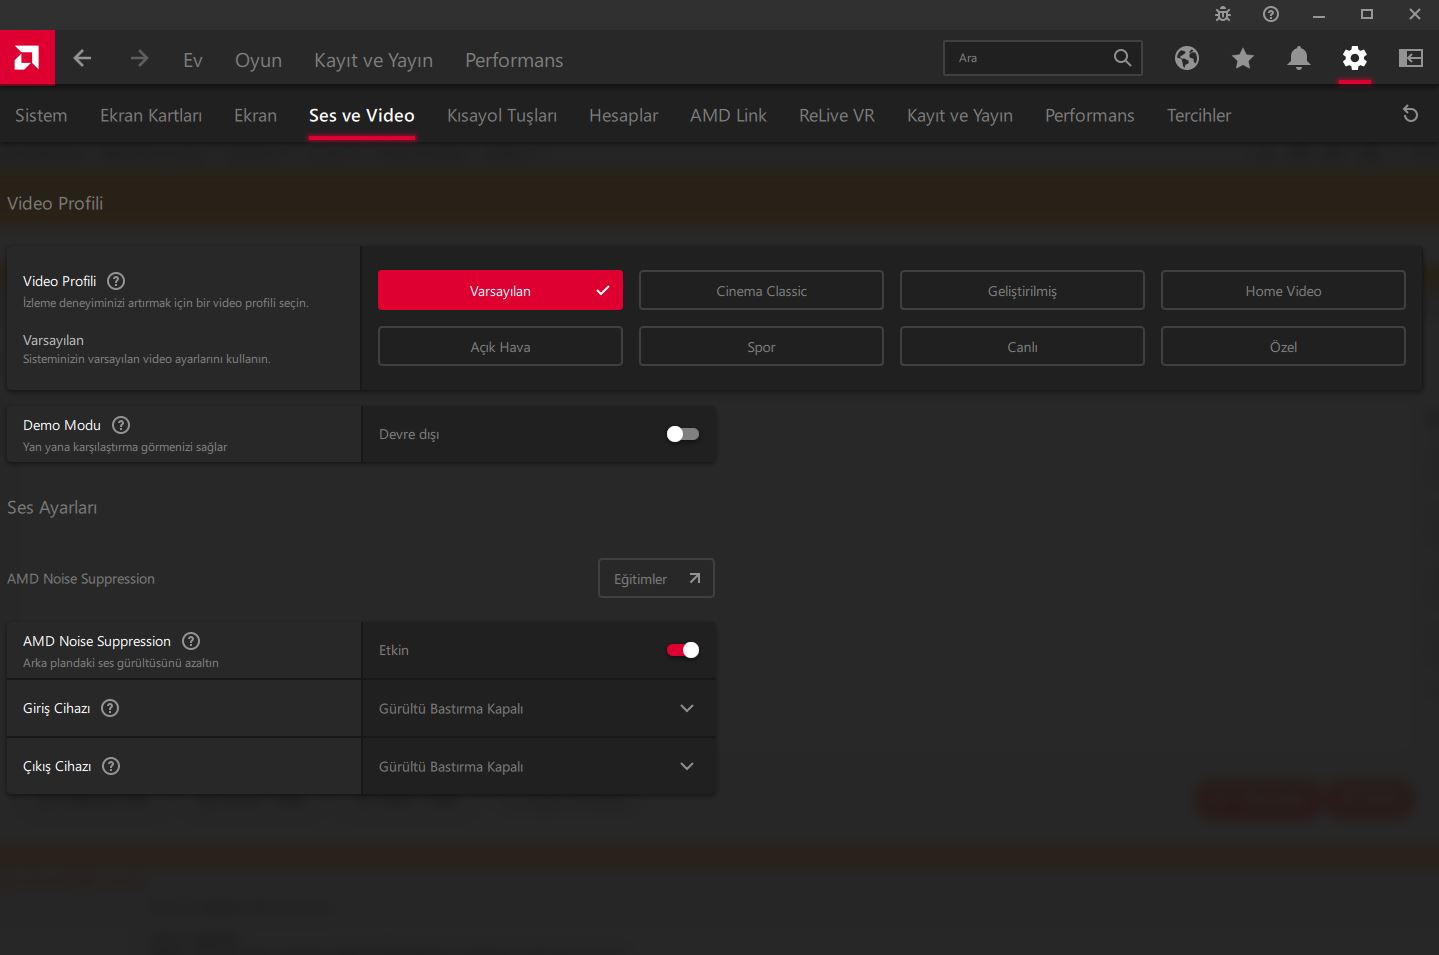
Task: Switch to the Hesaplar tab
Action: click(x=623, y=115)
